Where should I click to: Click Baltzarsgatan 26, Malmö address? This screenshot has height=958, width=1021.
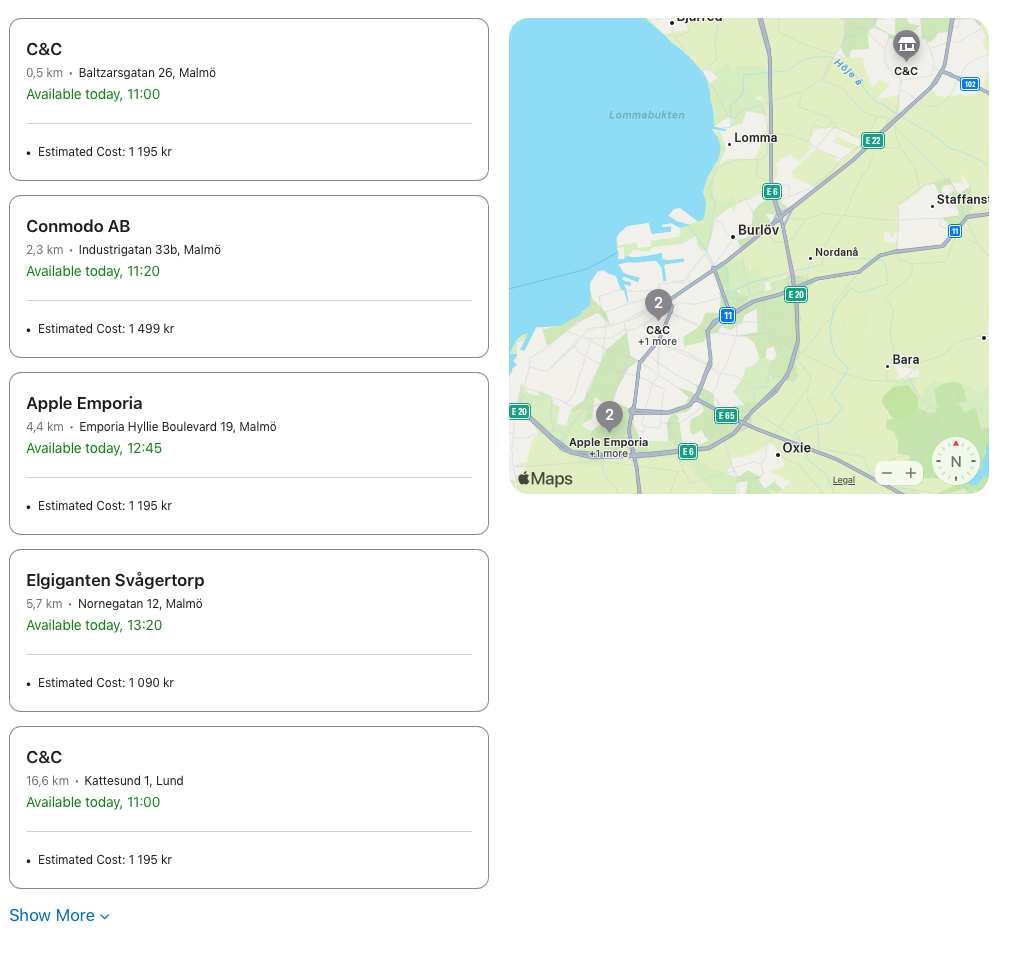(147, 73)
